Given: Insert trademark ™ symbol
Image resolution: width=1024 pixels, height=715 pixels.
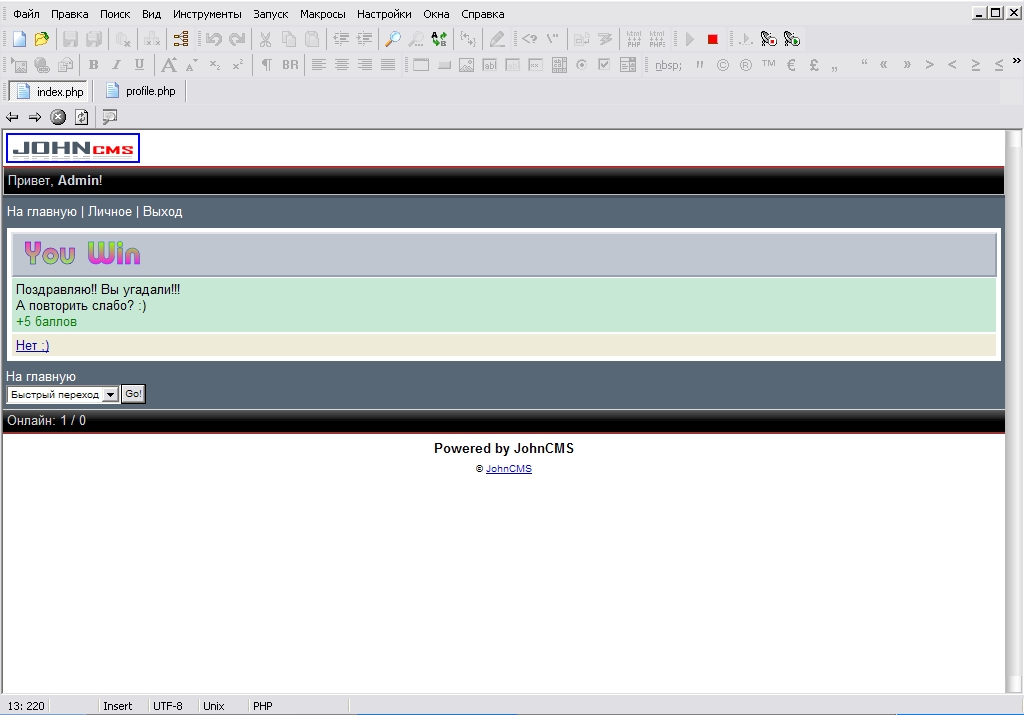Looking at the screenshot, I should coord(769,64).
